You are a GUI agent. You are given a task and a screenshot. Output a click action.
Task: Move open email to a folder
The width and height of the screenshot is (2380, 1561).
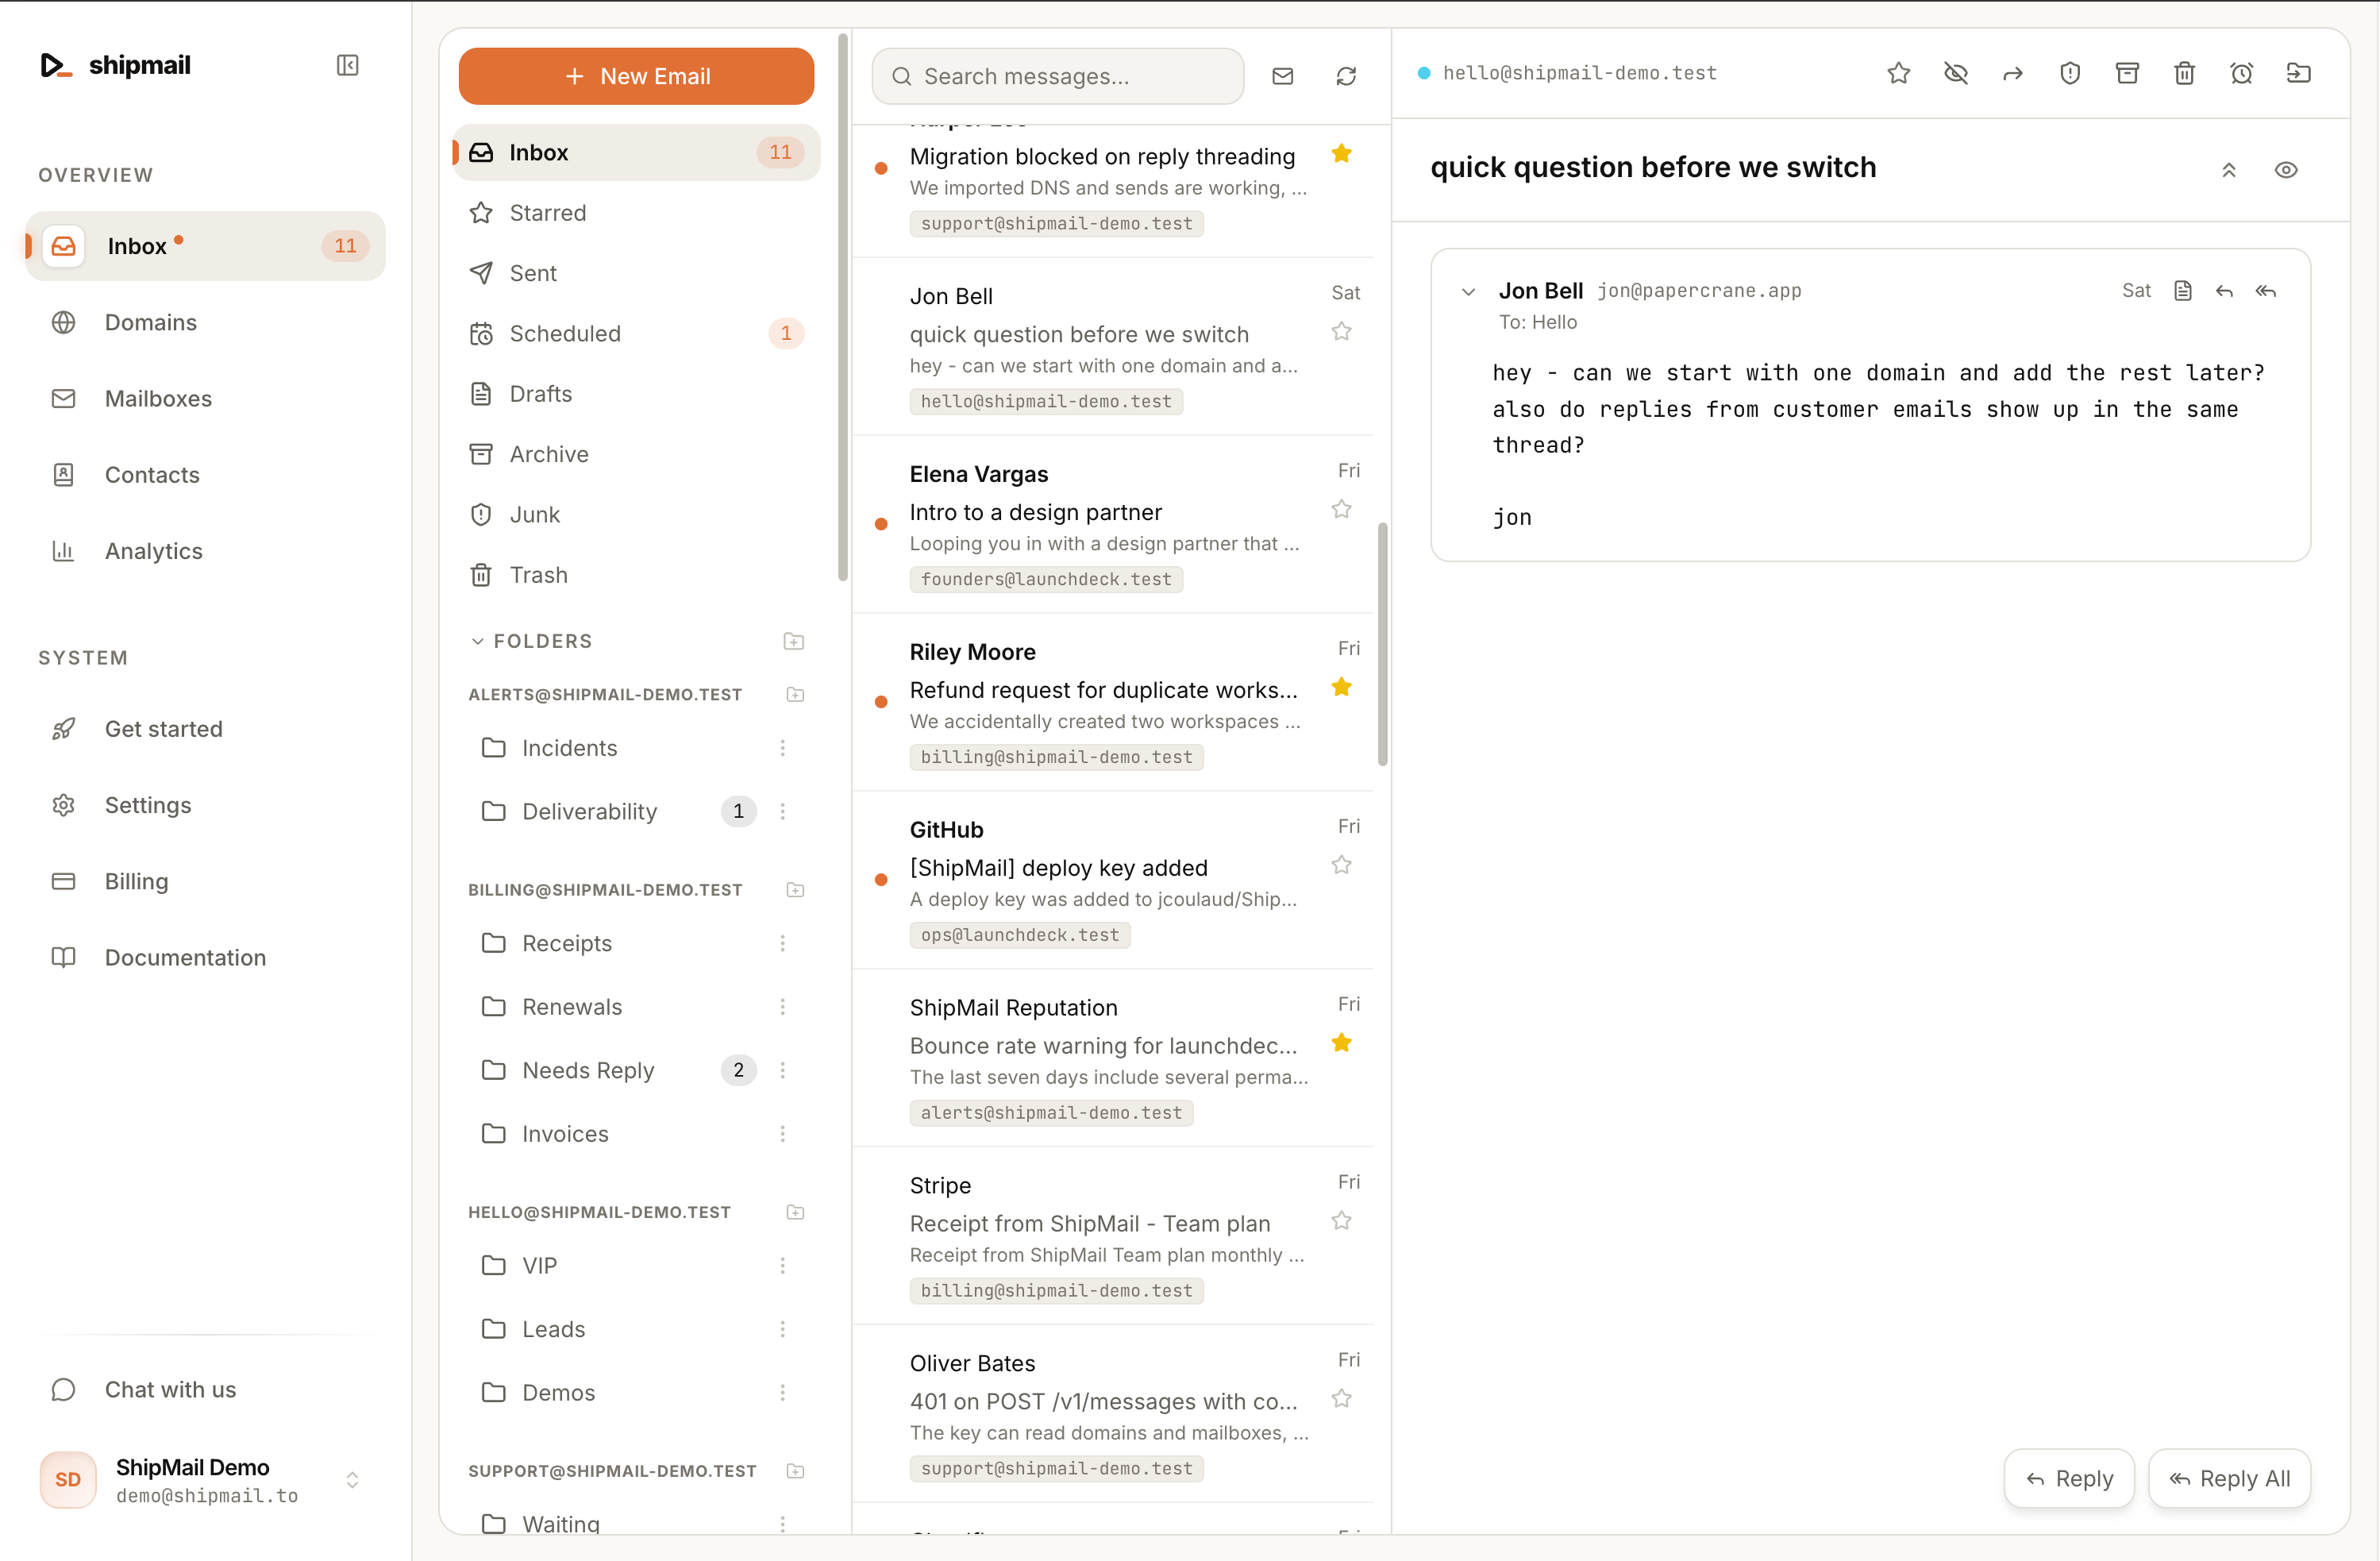coord(2299,73)
